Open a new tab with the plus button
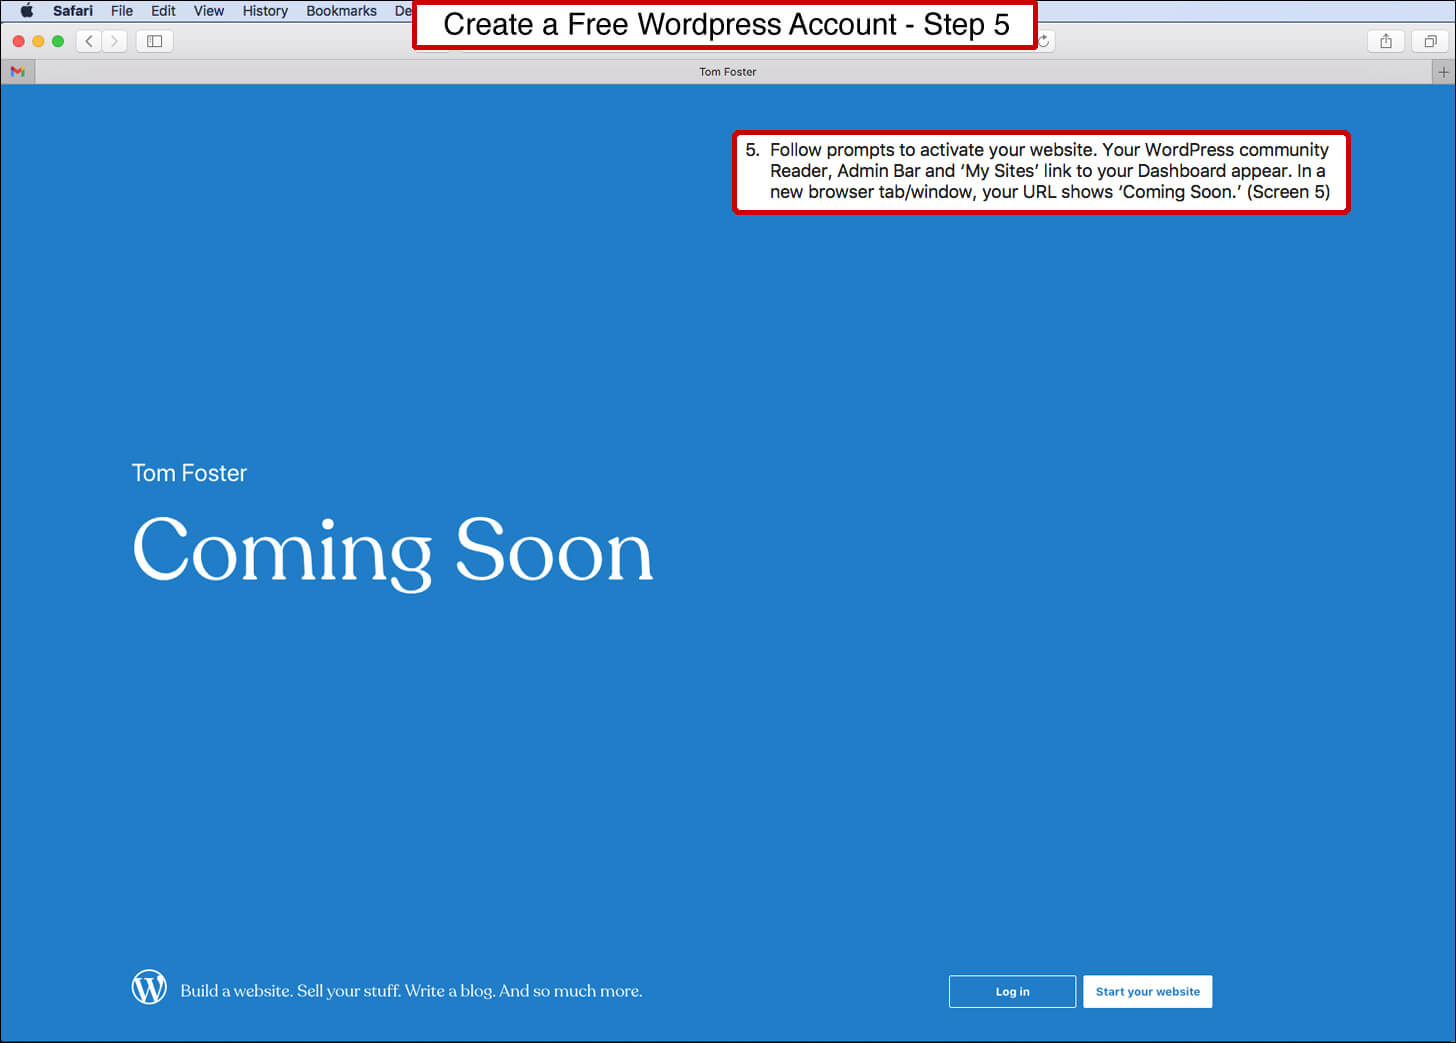 click(1443, 72)
